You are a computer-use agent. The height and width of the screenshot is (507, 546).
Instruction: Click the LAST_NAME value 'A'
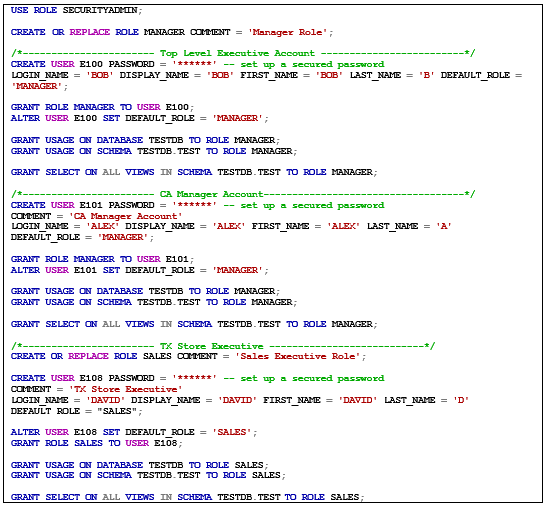point(444,226)
